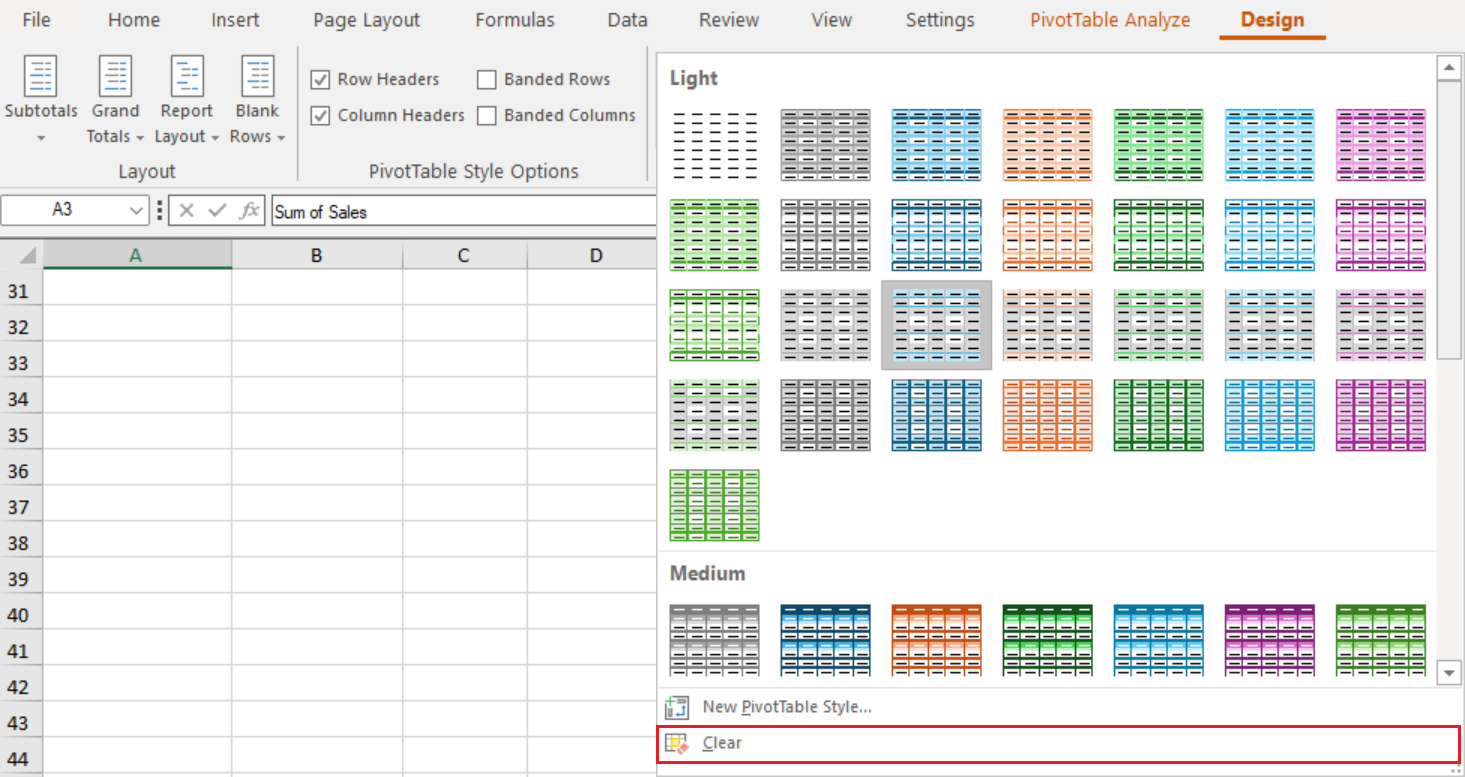This screenshot has width=1465, height=777.
Task: Select the Design tab
Action: pos(1272,20)
